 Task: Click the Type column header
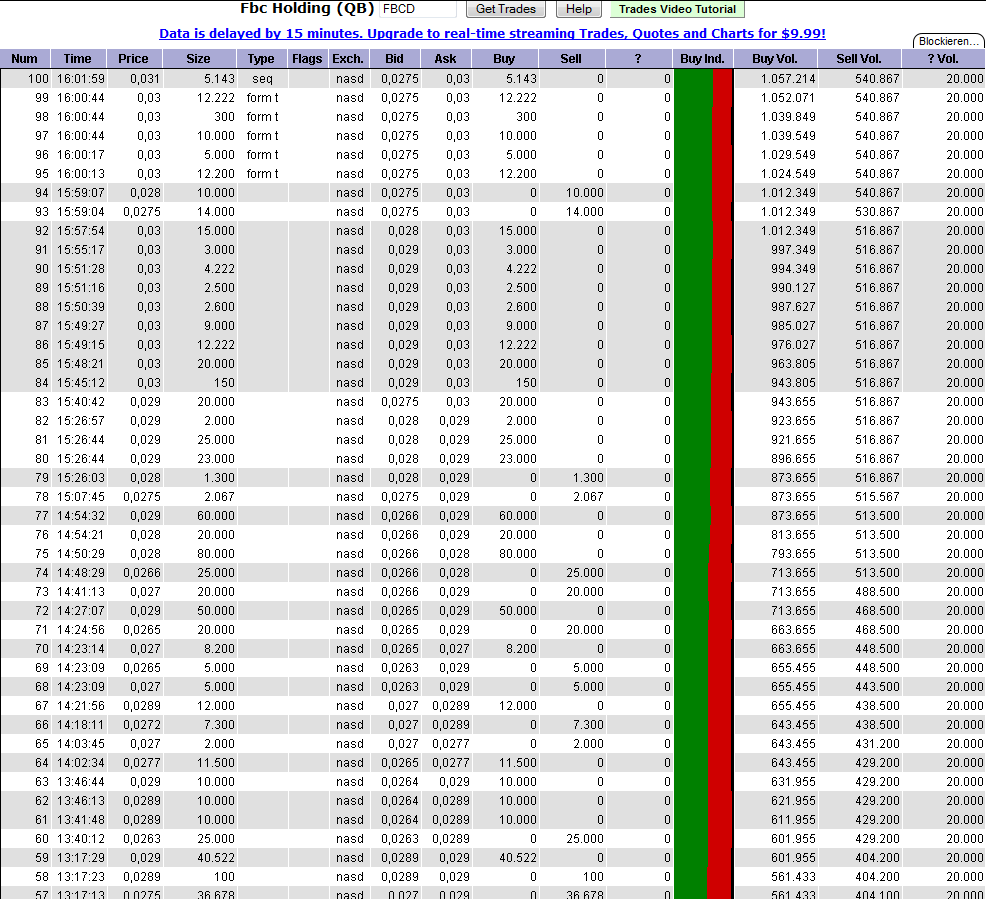pyautogui.click(x=261, y=58)
